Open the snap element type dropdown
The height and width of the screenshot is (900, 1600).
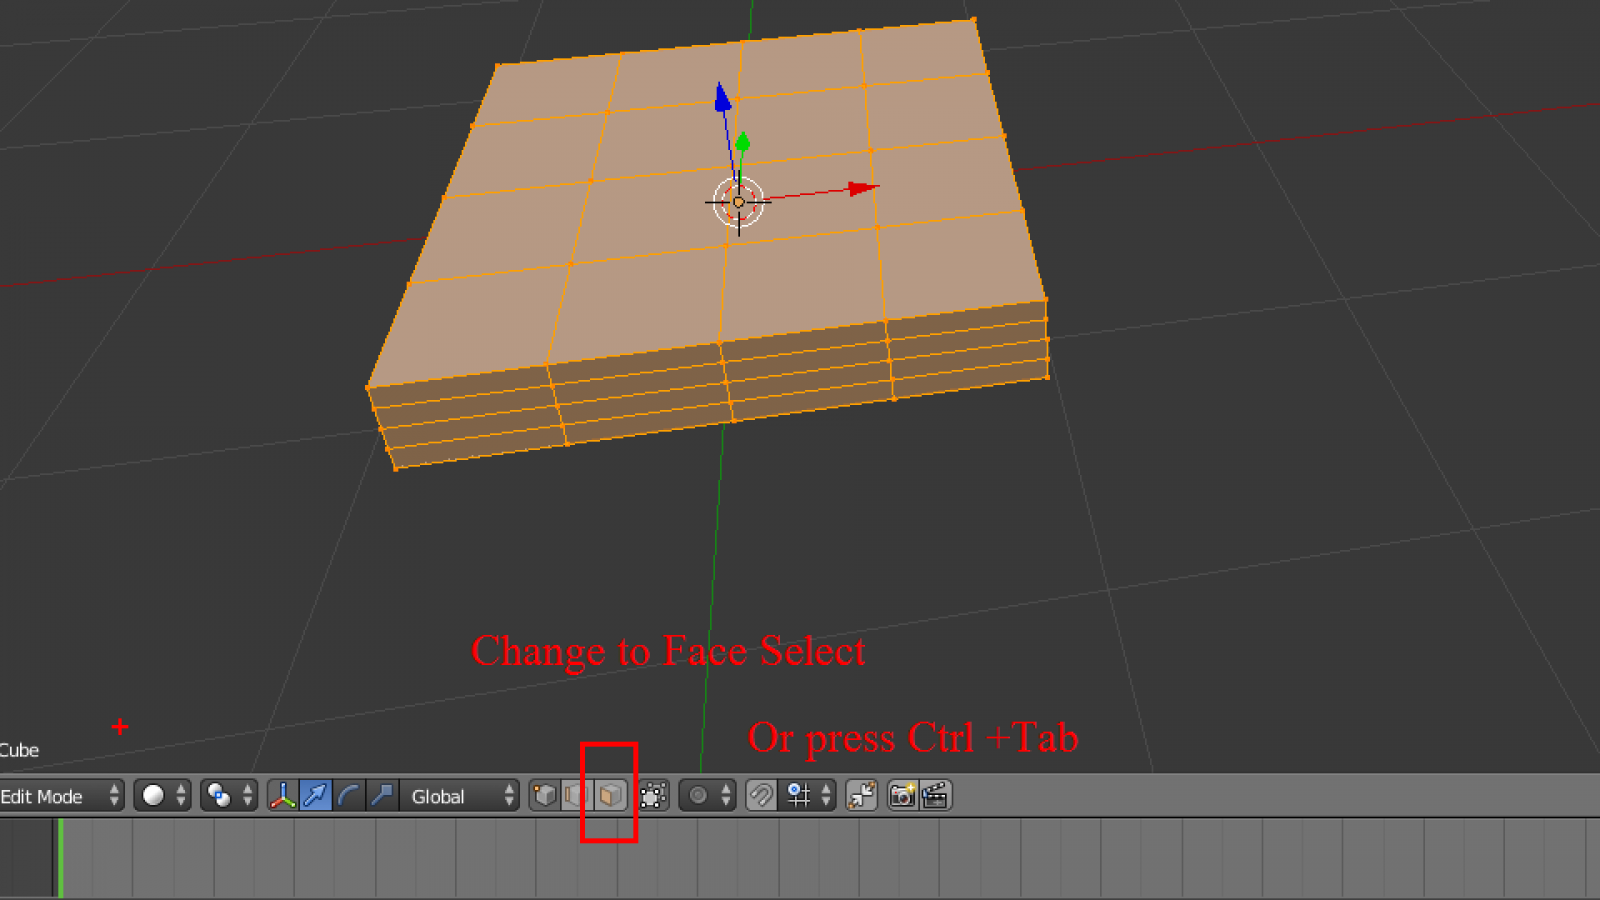click(x=808, y=796)
